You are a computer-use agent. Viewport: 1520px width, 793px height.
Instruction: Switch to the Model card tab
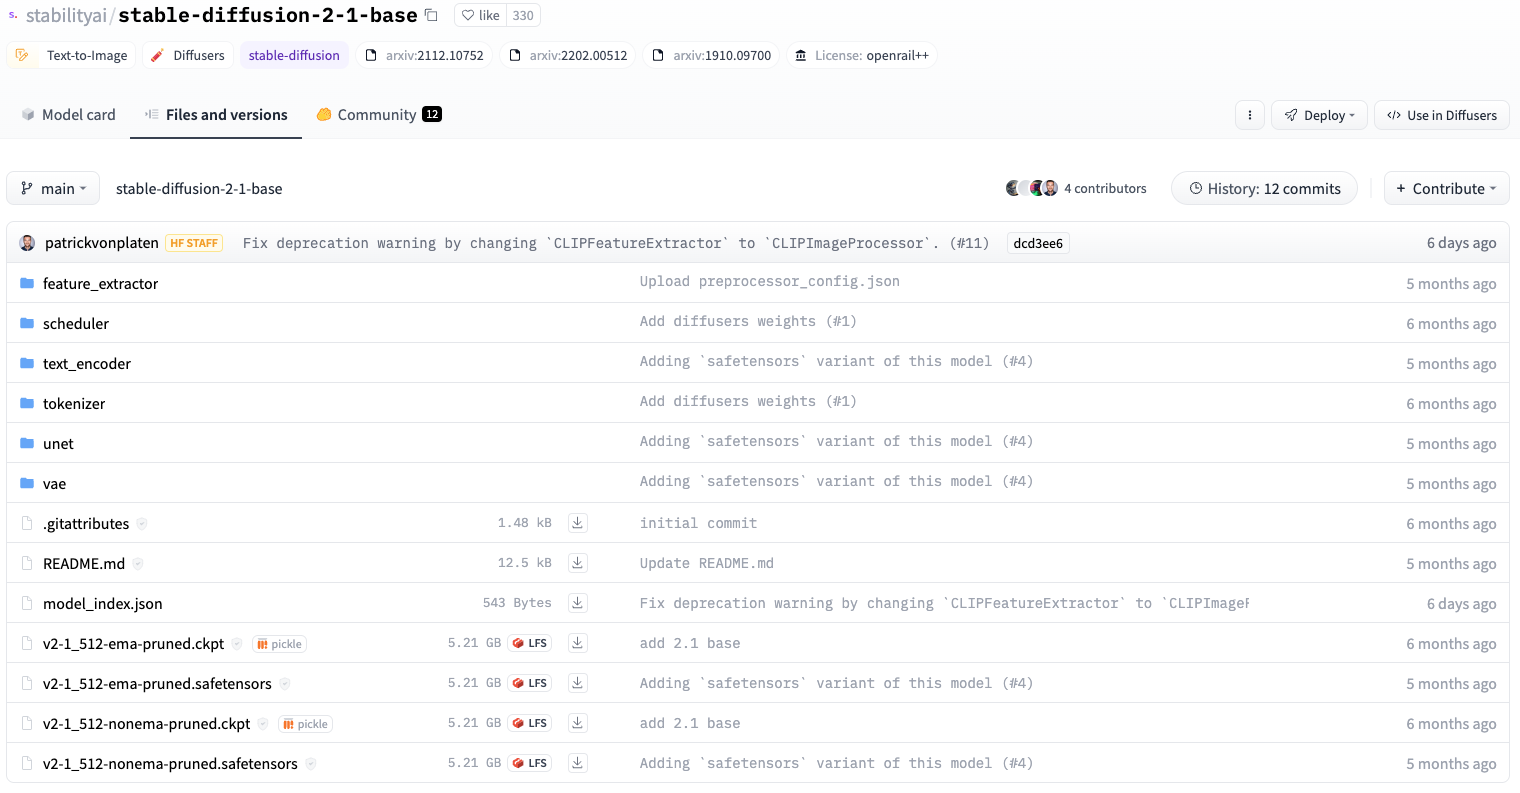(x=68, y=115)
